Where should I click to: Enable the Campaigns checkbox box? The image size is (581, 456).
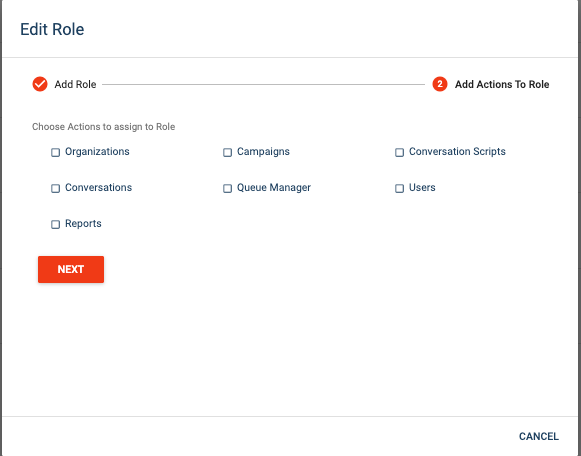pyautogui.click(x=228, y=152)
